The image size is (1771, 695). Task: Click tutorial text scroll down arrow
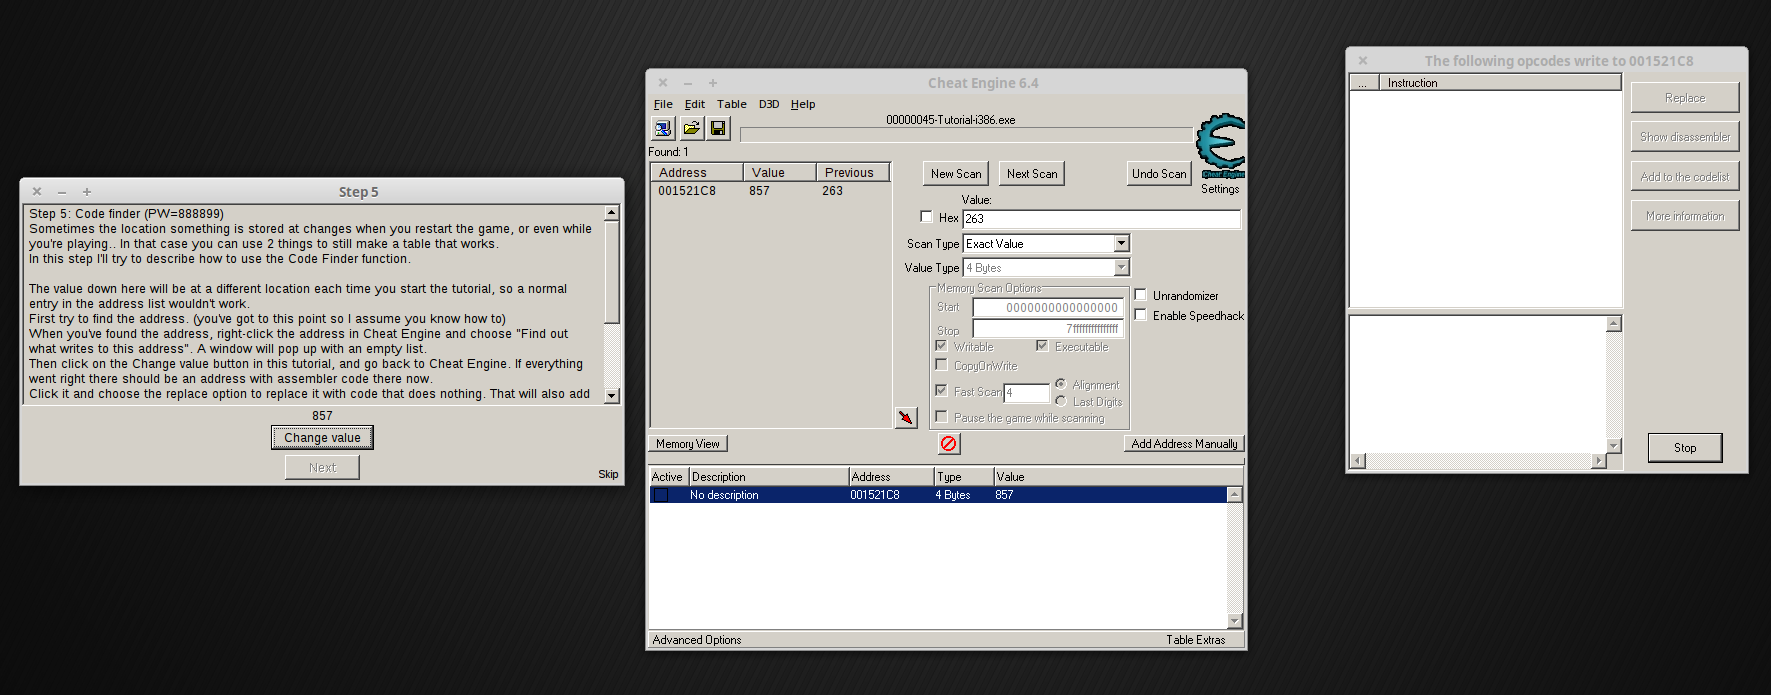[x=612, y=396]
